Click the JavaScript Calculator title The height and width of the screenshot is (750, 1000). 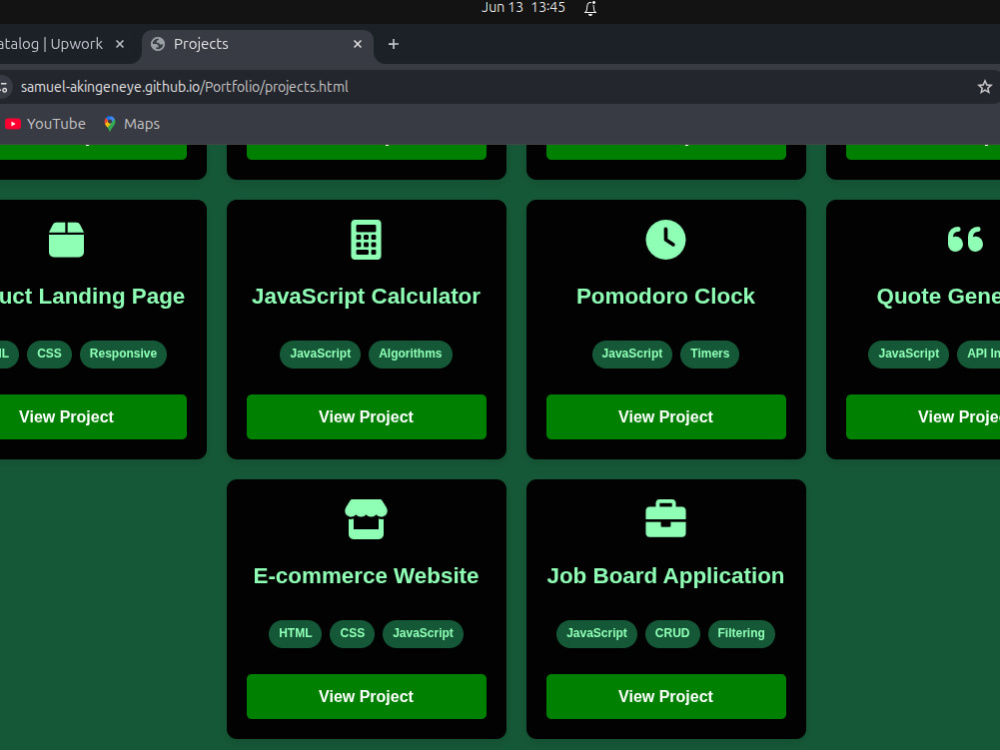pyautogui.click(x=366, y=296)
